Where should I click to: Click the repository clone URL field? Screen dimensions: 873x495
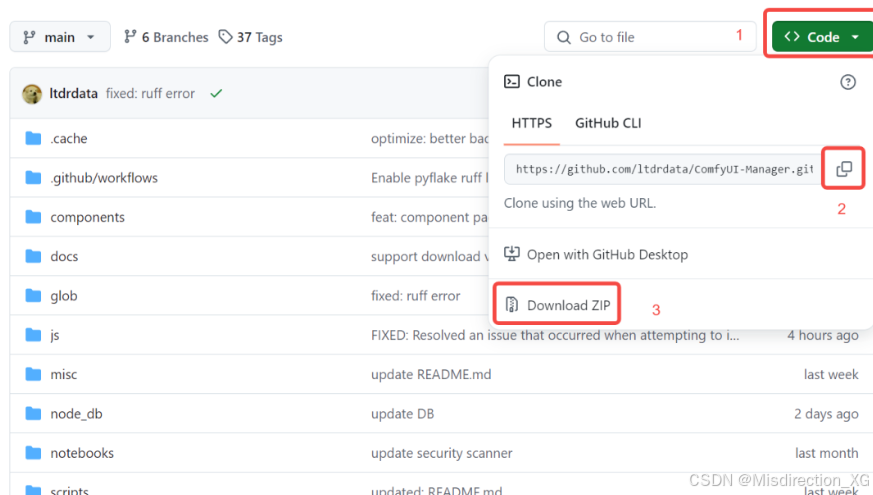tap(664, 169)
